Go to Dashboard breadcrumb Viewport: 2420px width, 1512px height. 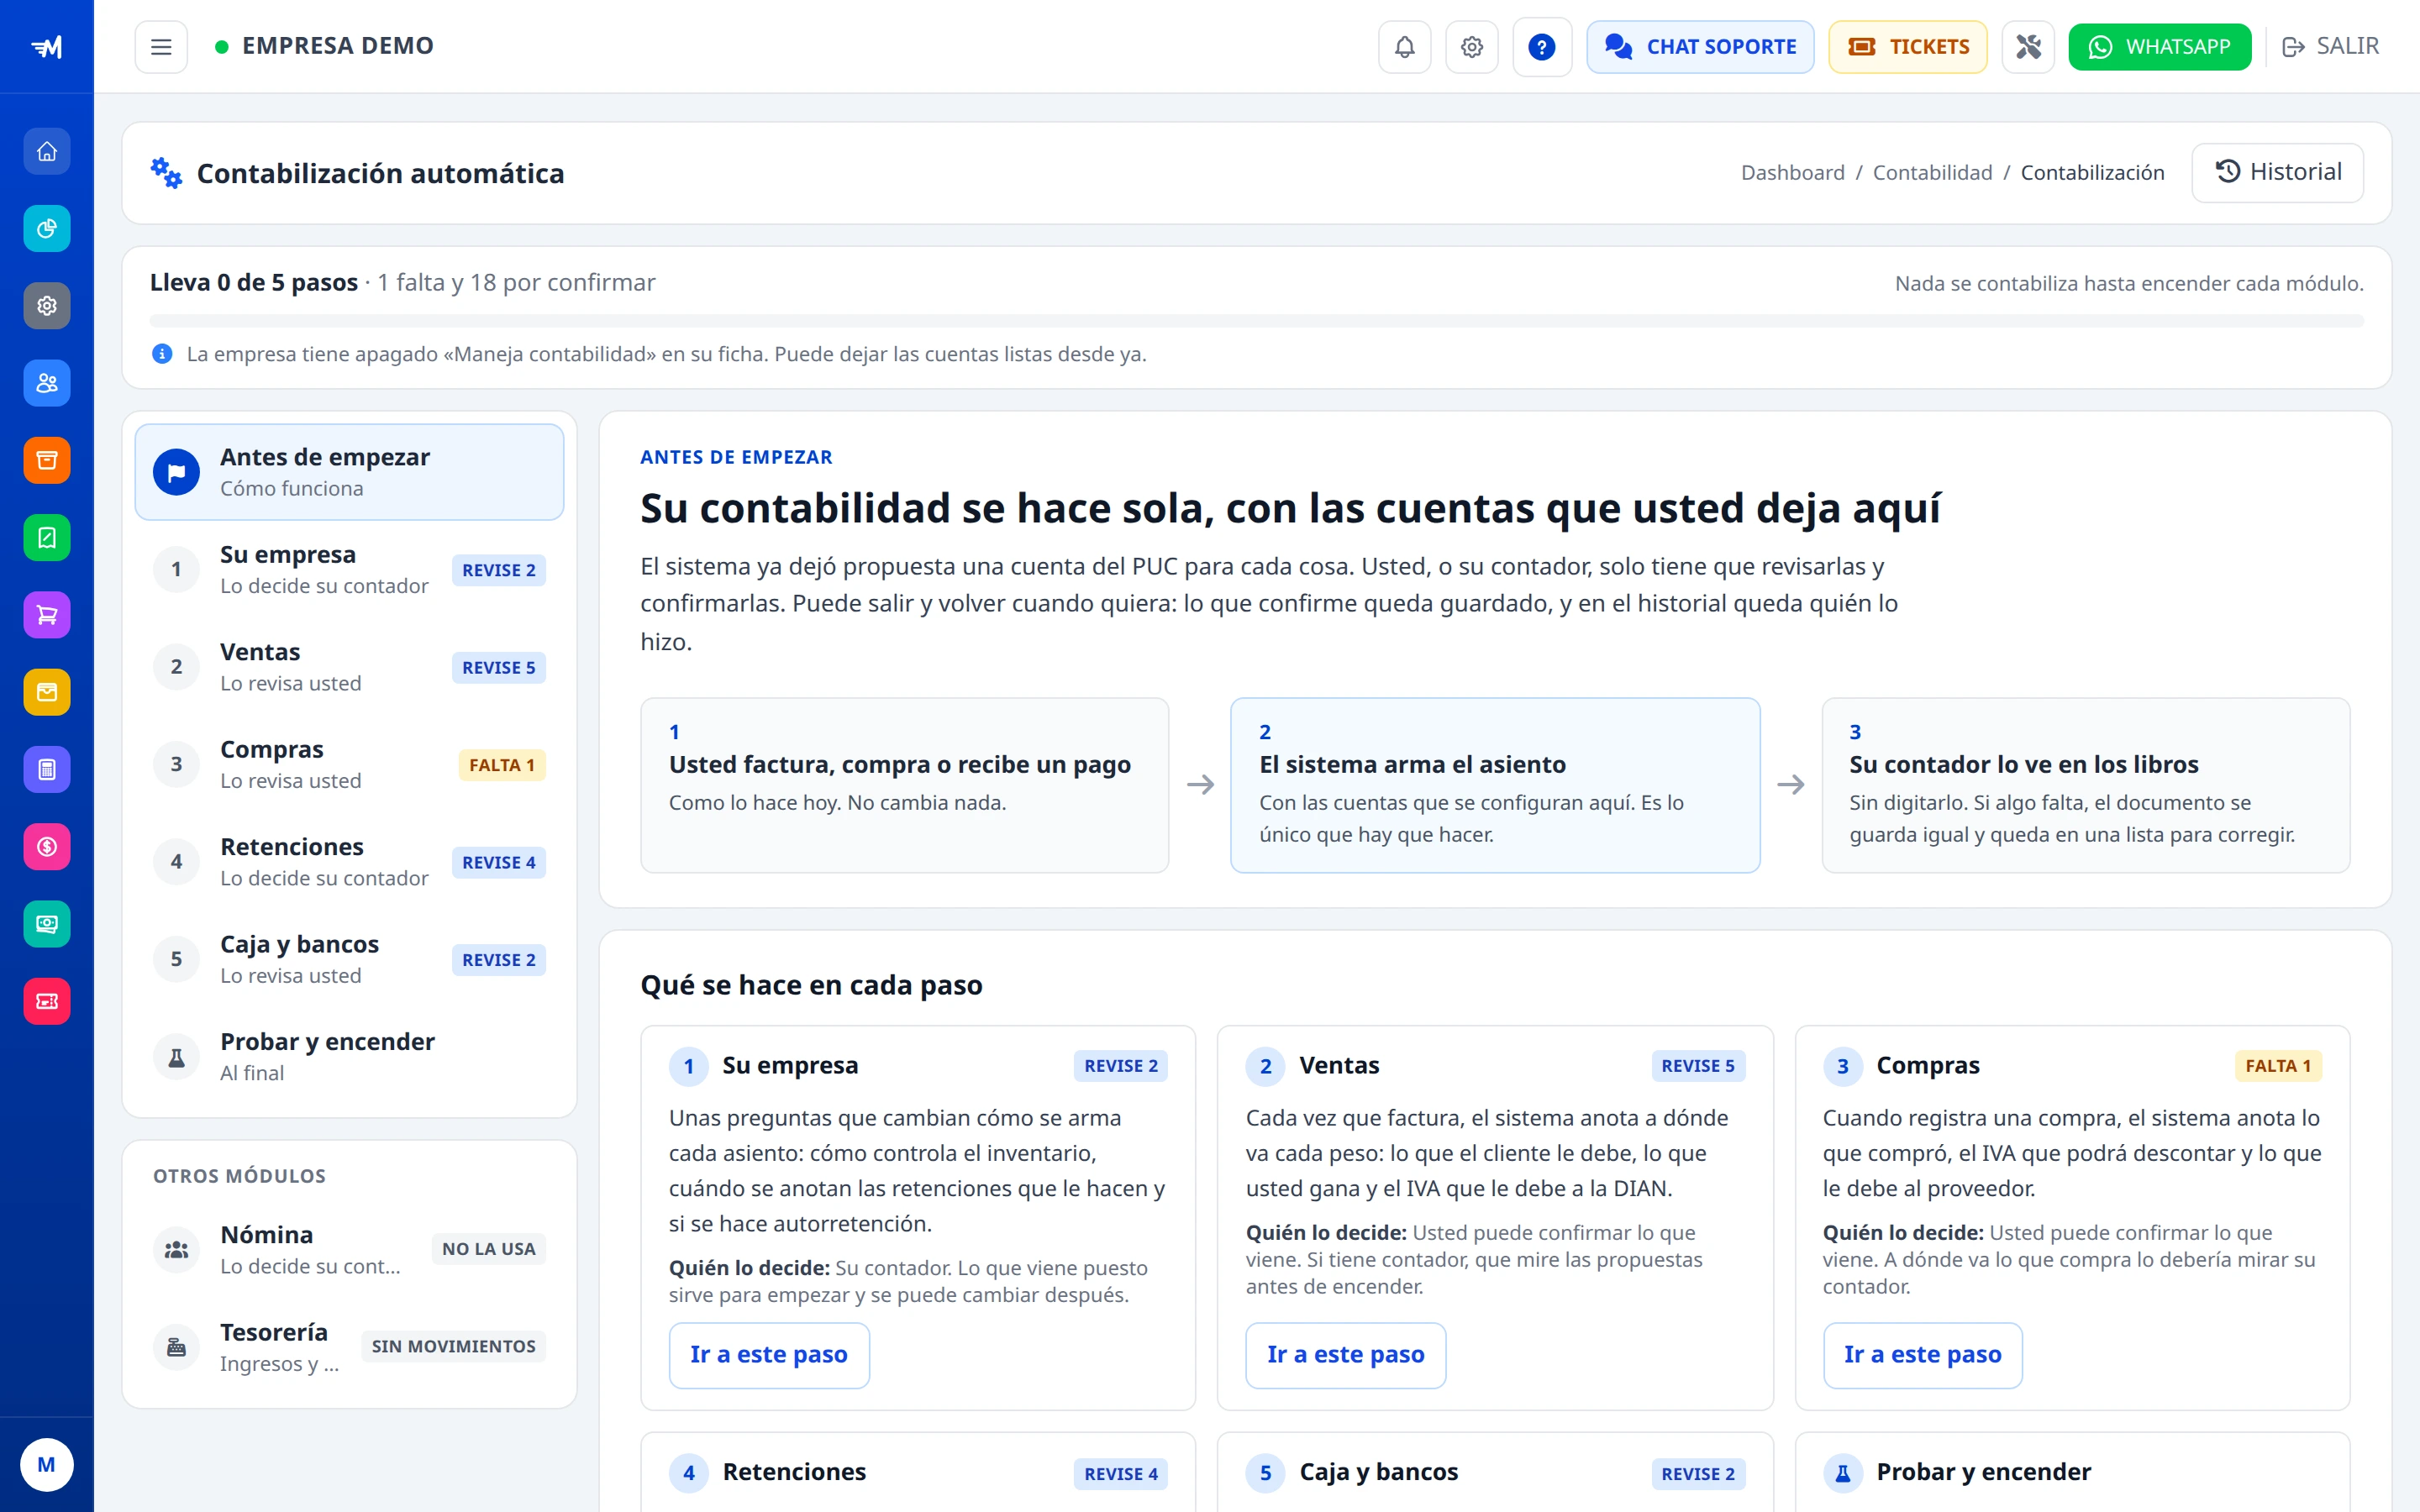pyautogui.click(x=1792, y=173)
